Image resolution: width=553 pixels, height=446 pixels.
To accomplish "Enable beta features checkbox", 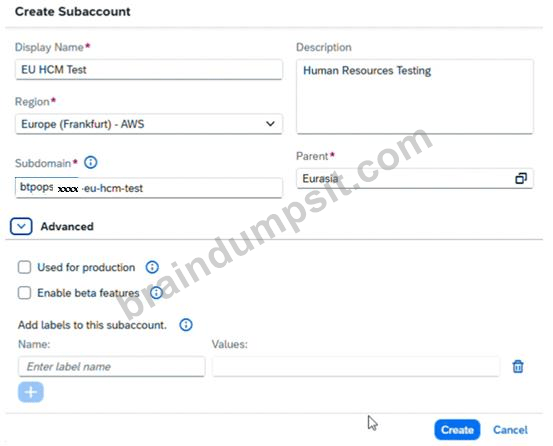I will coord(24,293).
